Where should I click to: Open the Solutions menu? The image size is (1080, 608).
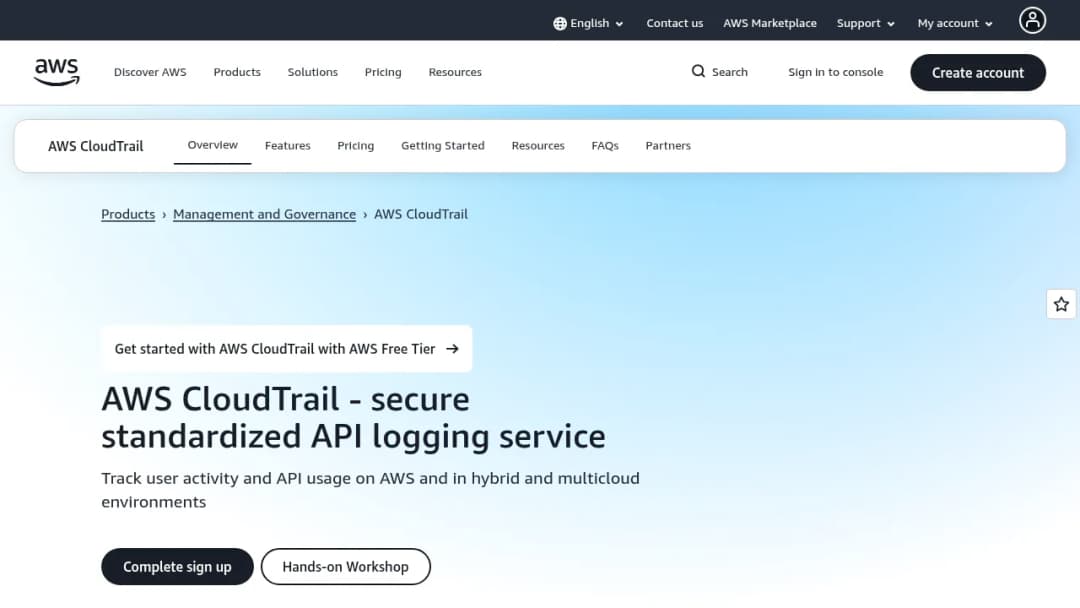(313, 72)
